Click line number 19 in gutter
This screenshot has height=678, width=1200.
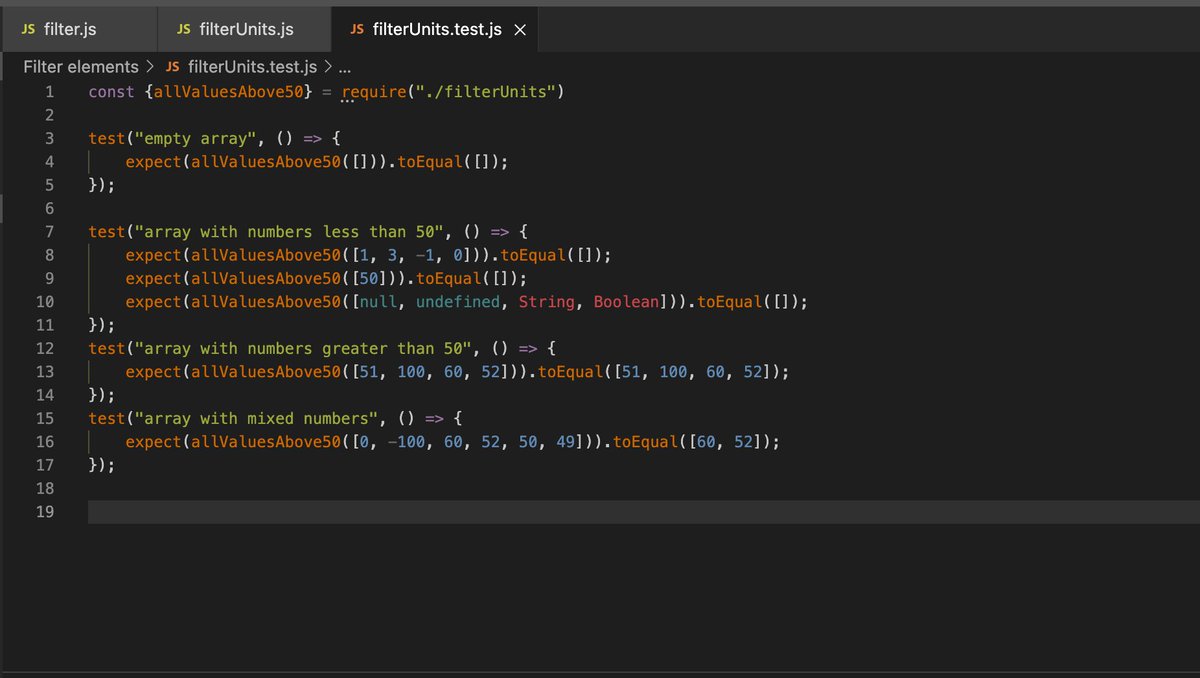point(44,511)
